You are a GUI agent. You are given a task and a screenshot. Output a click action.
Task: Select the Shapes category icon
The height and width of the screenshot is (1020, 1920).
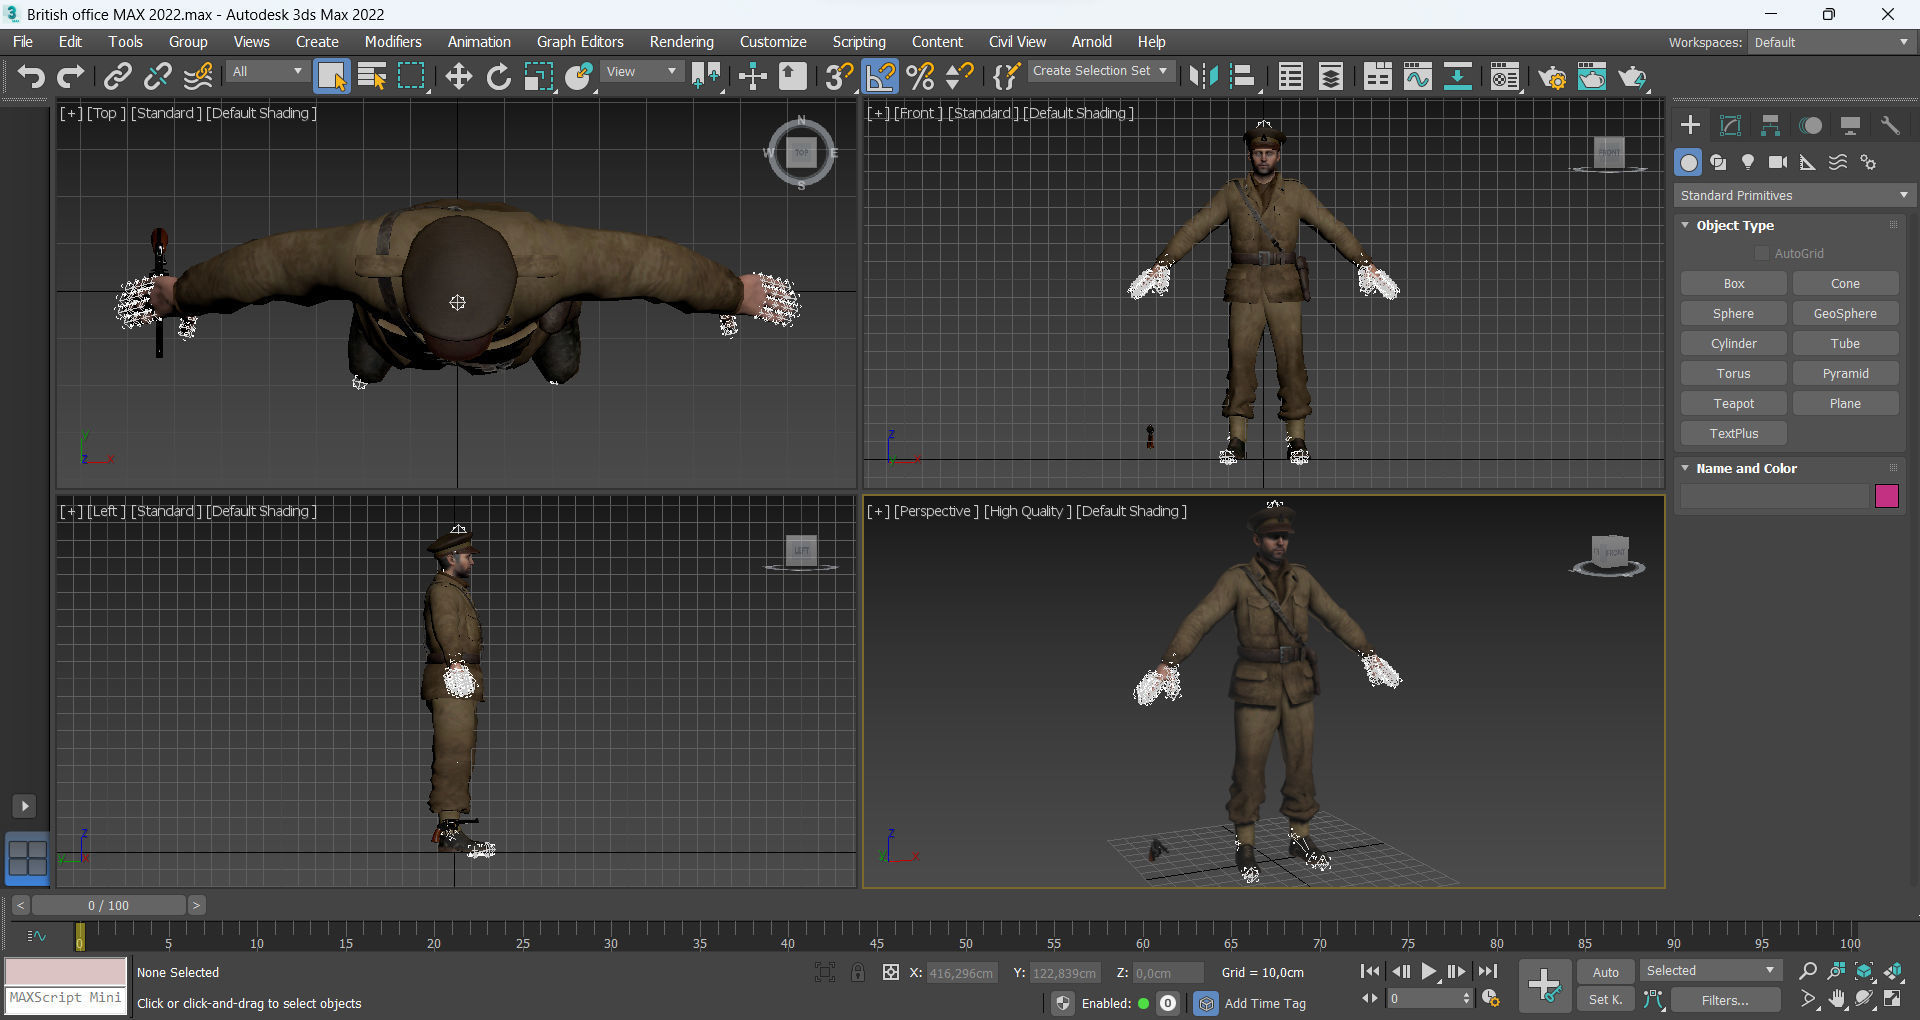coord(1718,162)
